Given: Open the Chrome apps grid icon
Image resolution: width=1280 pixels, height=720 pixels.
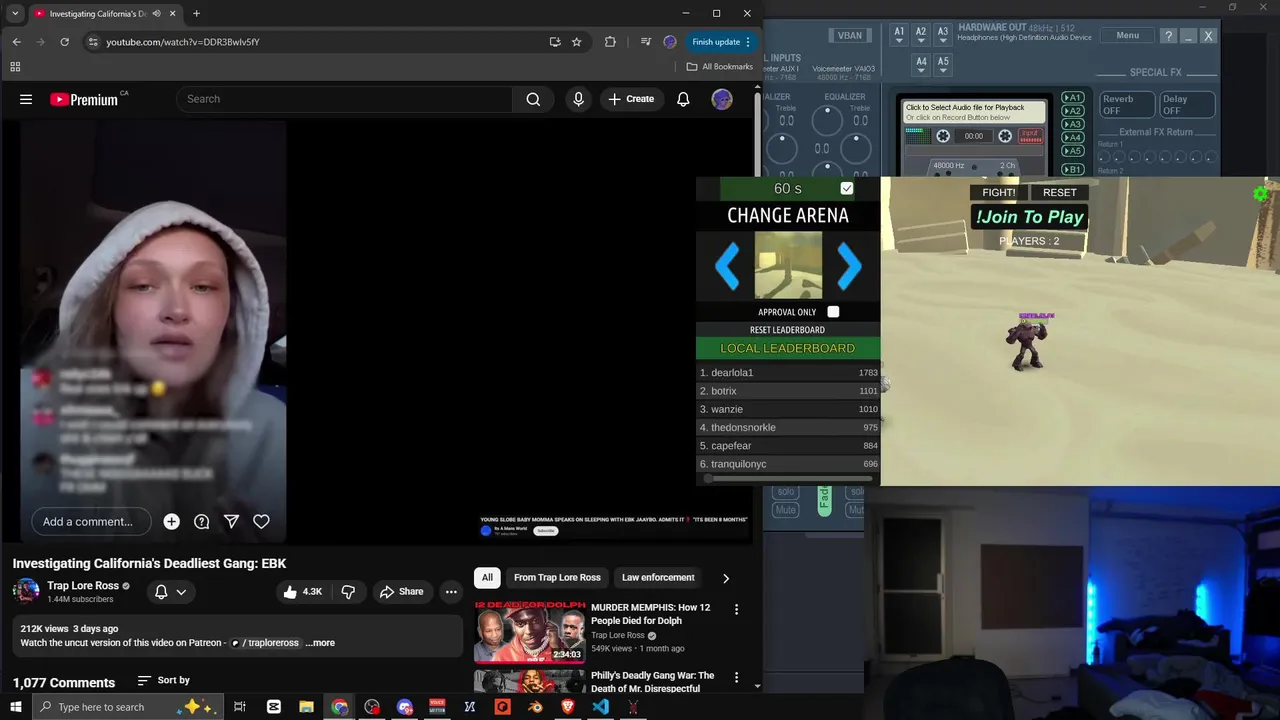Looking at the screenshot, I should (x=15, y=67).
